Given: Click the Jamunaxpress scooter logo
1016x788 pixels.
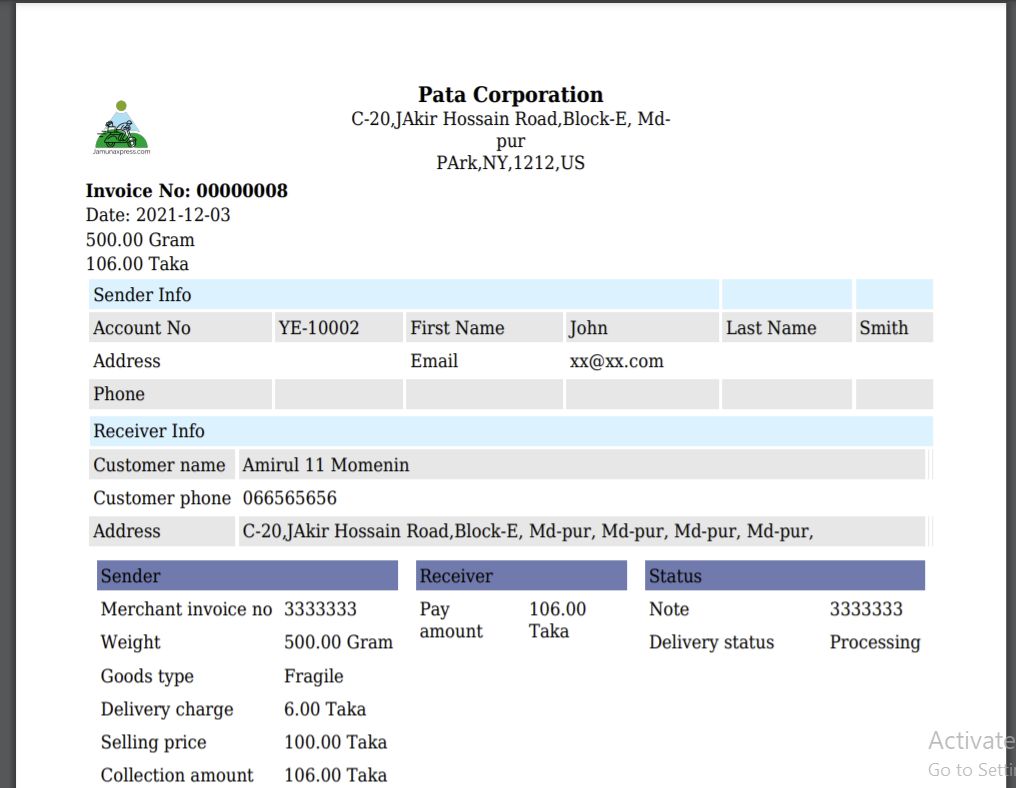Looking at the screenshot, I should click(121, 128).
